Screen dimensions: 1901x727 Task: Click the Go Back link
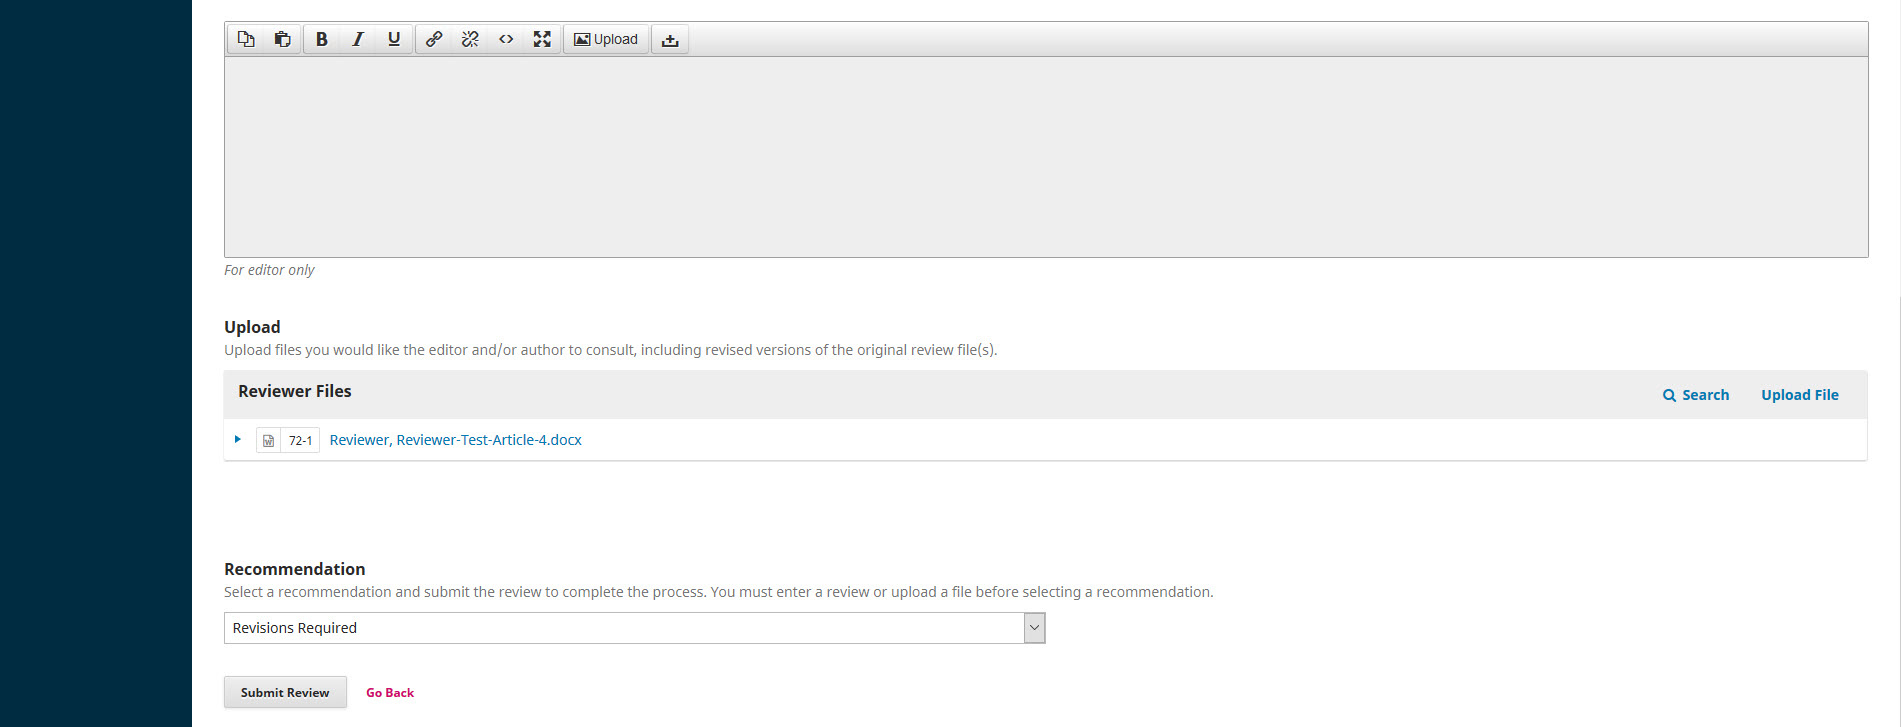click(x=389, y=693)
